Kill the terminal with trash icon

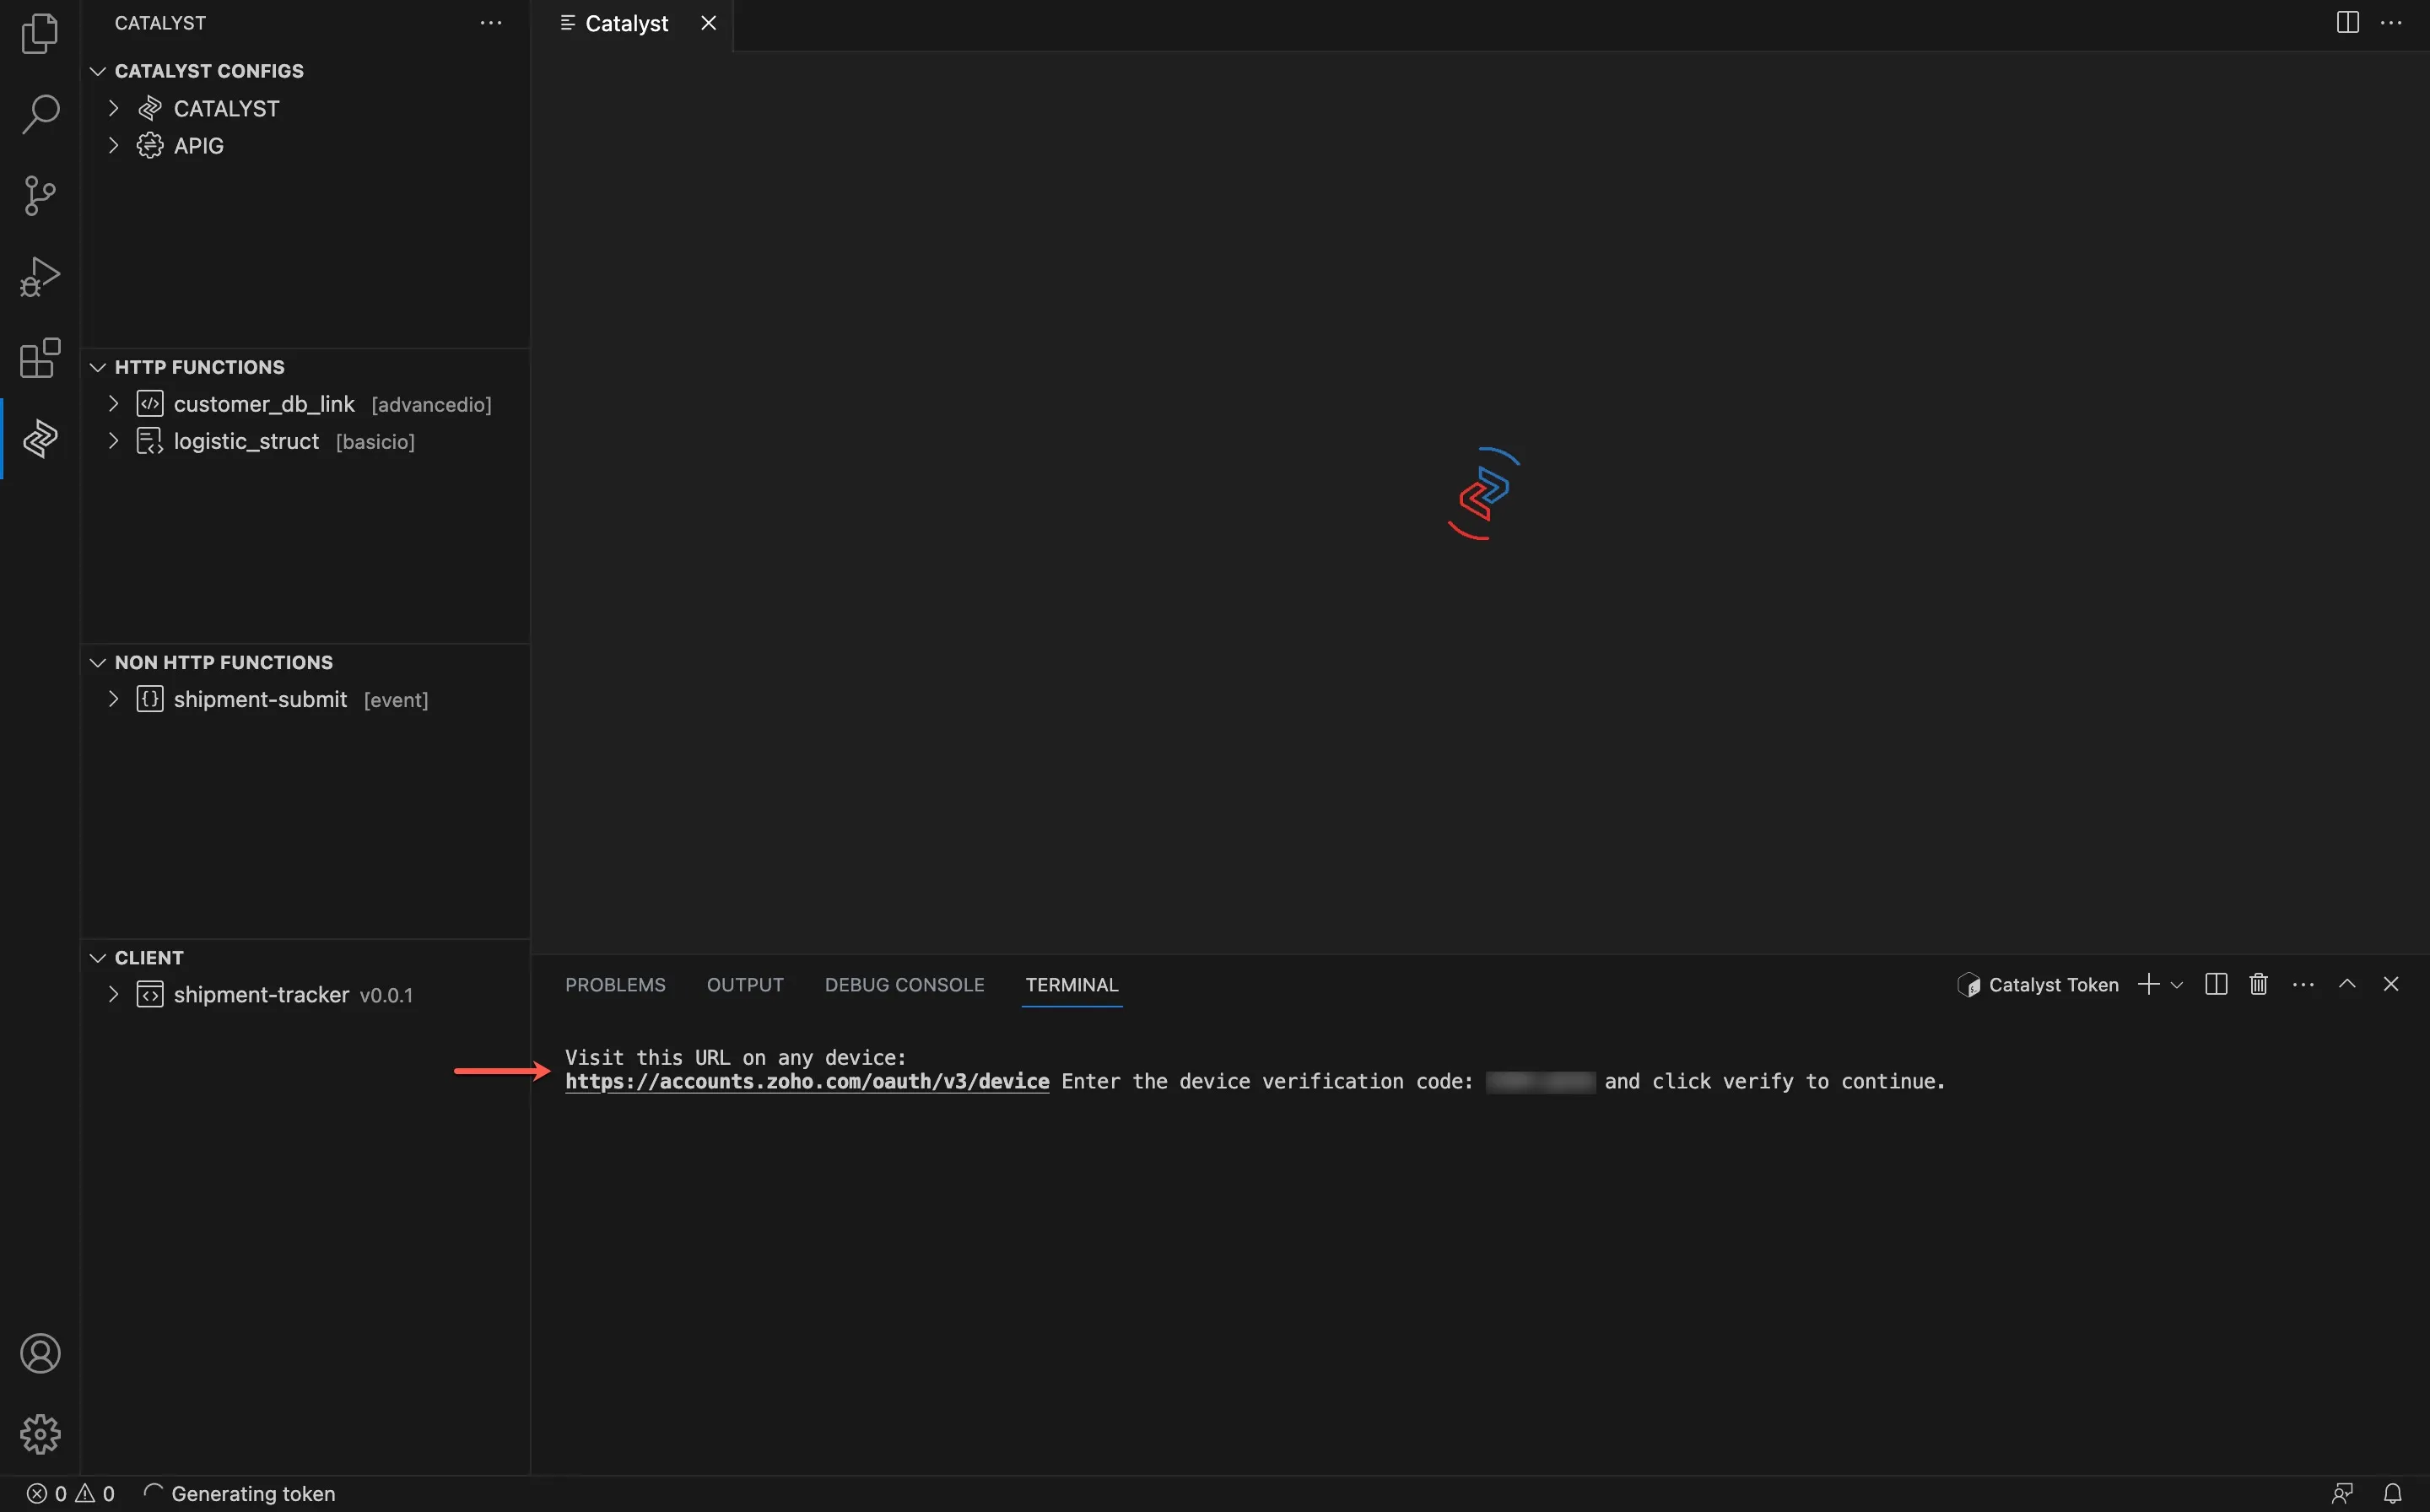click(2259, 985)
